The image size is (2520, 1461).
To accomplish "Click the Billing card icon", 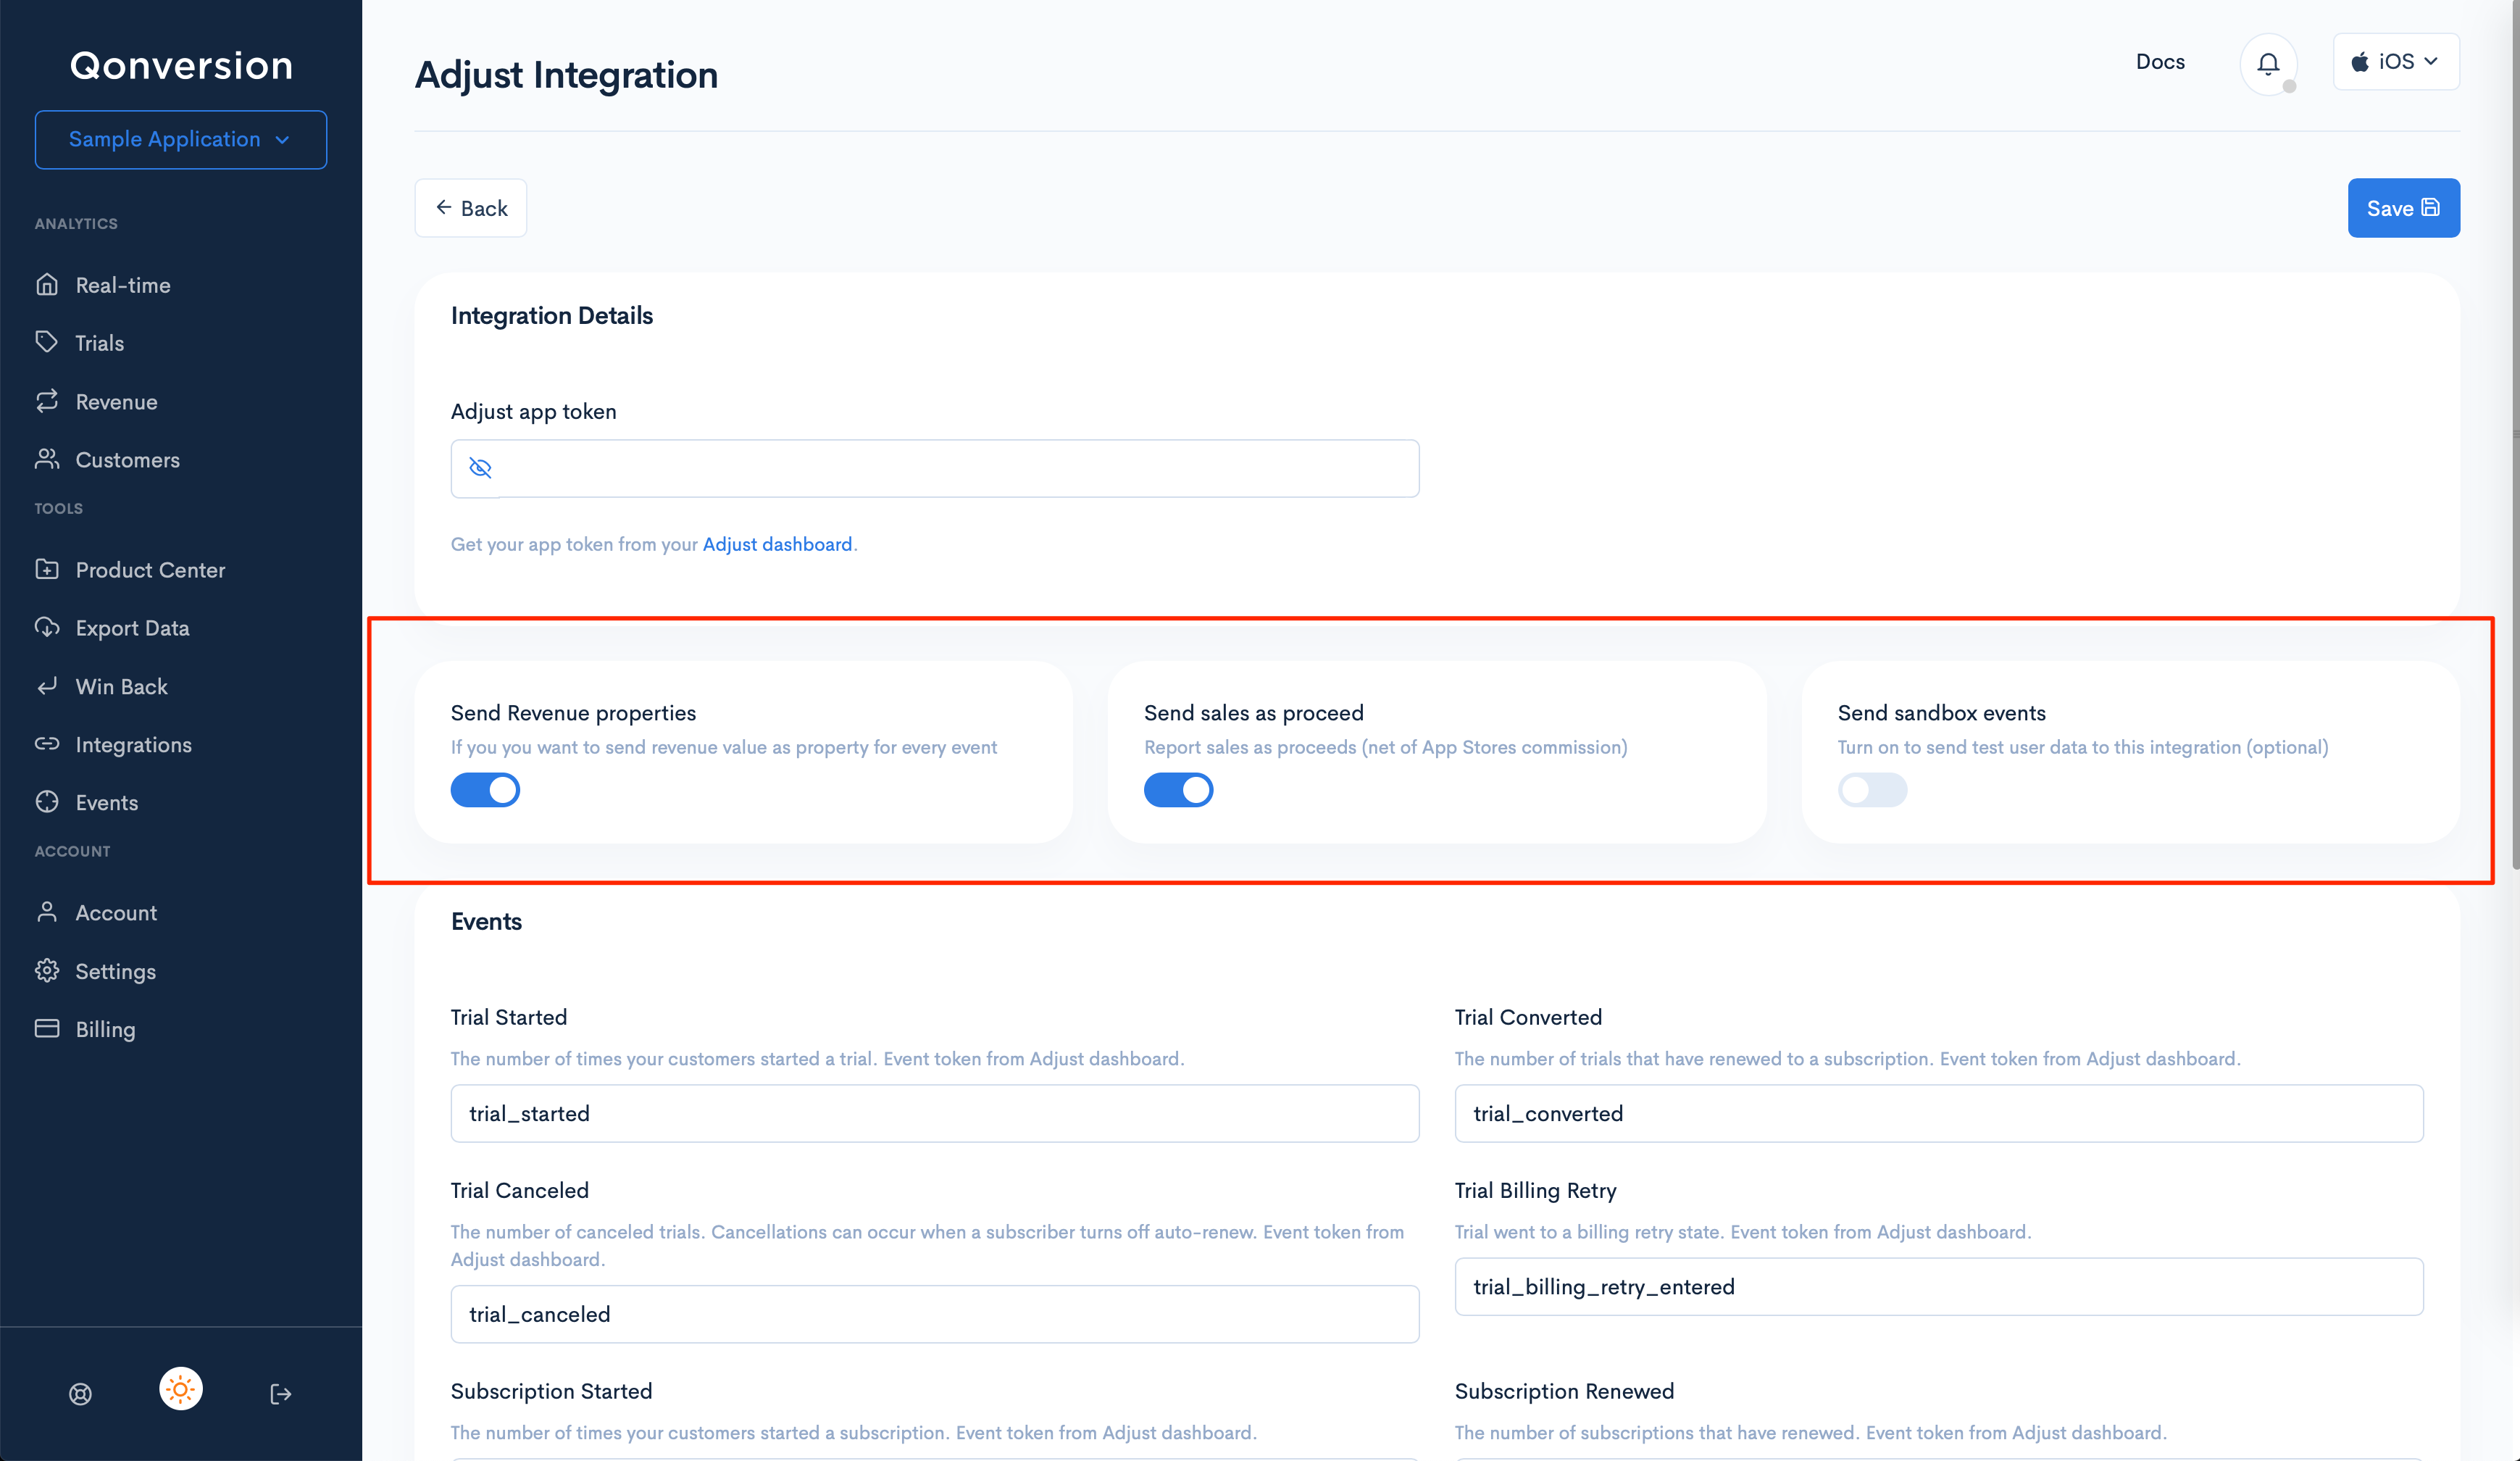I will (47, 1029).
